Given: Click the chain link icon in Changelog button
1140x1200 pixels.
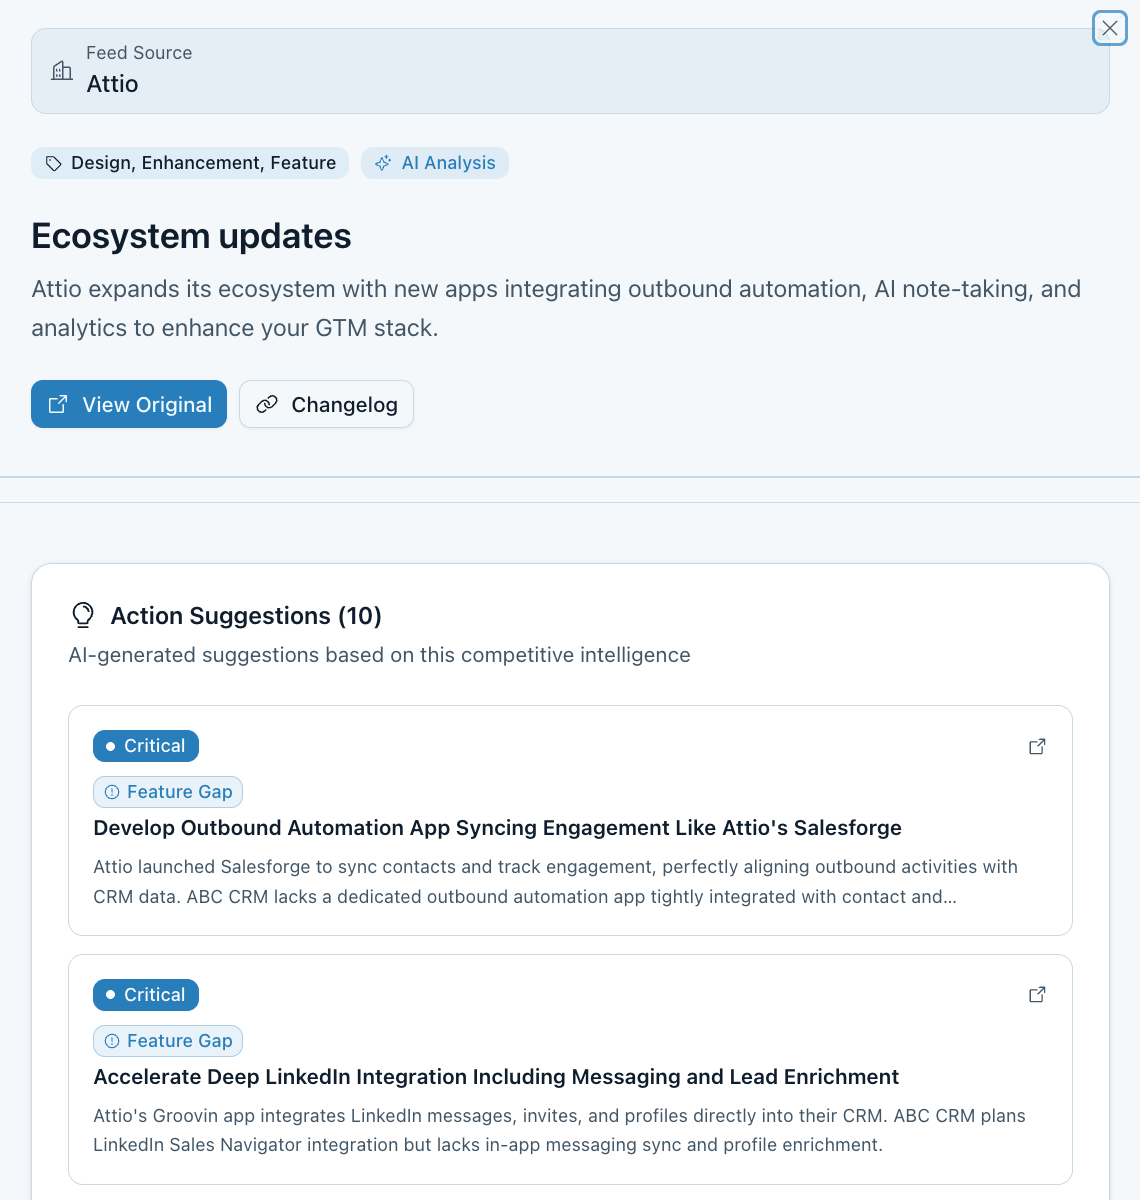Looking at the screenshot, I should (x=267, y=404).
